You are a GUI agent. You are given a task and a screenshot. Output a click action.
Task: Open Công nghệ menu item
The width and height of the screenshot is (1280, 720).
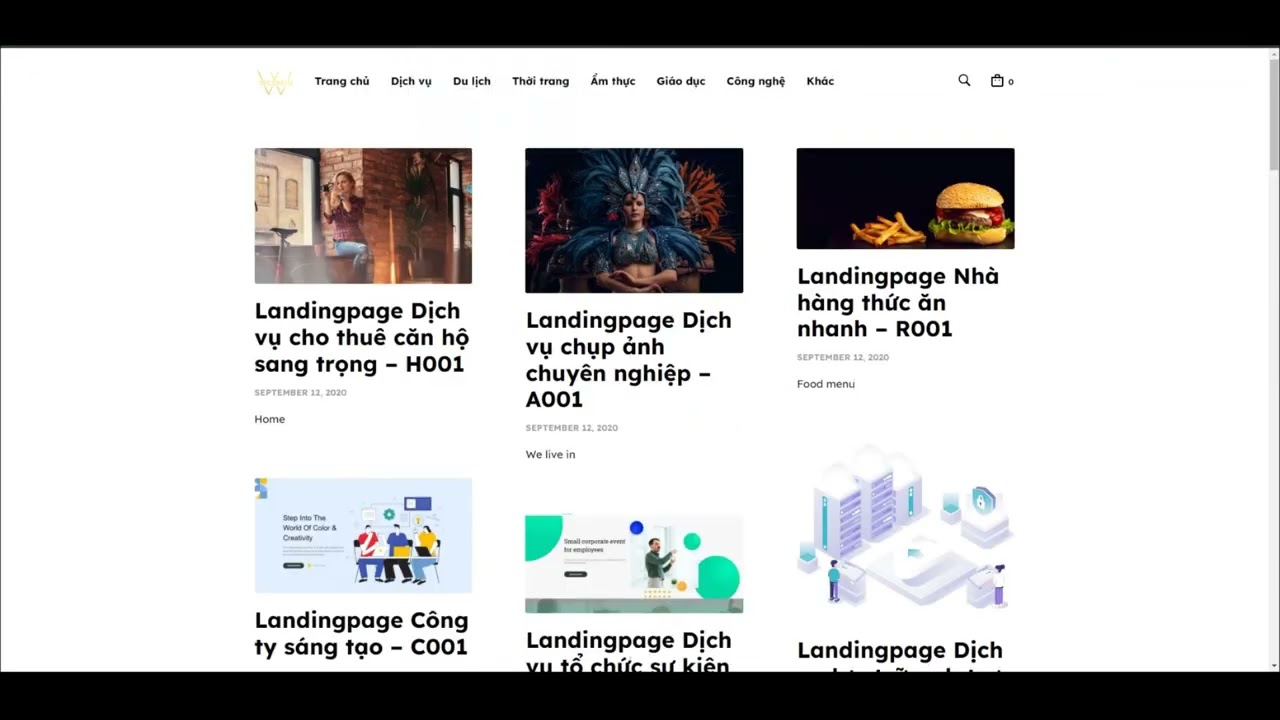(756, 81)
